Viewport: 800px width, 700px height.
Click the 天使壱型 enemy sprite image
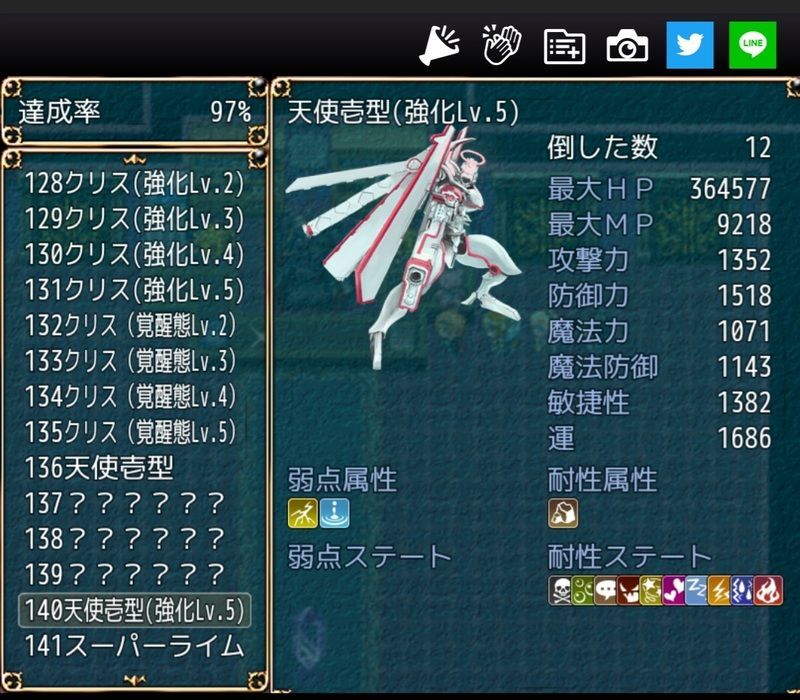pos(403,245)
